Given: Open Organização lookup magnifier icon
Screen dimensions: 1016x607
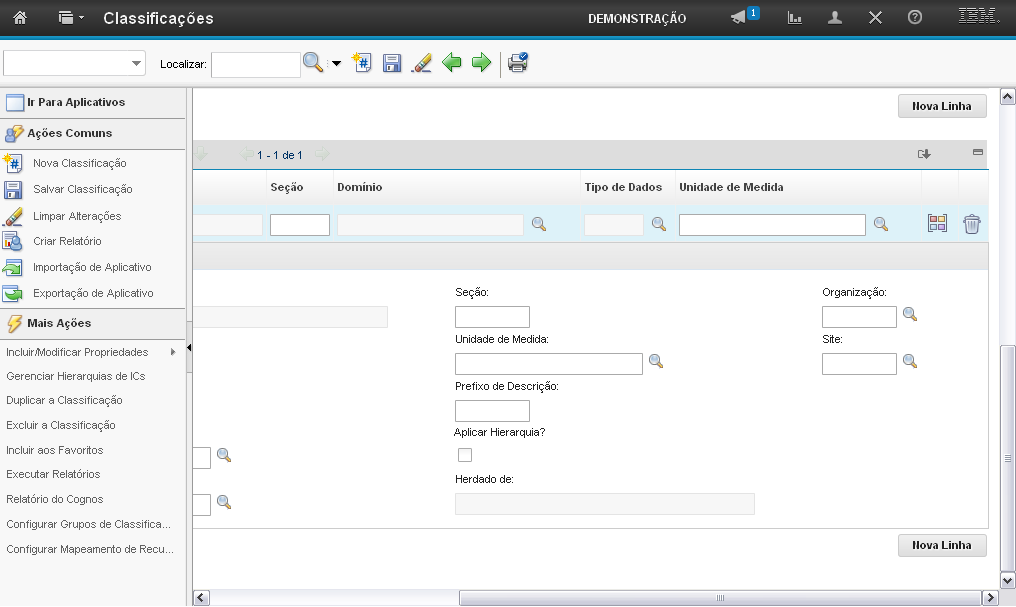Looking at the screenshot, I should pyautogui.click(x=910, y=314).
